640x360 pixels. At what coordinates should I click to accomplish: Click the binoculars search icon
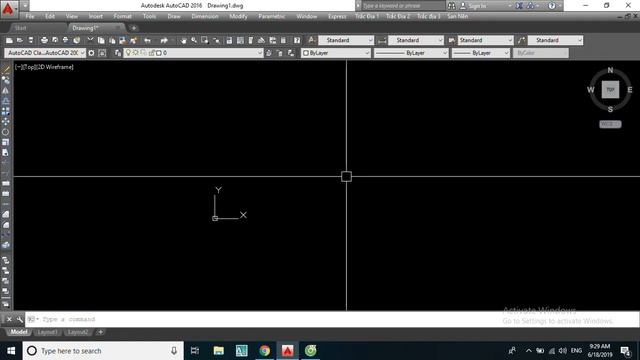[x=451, y=6]
